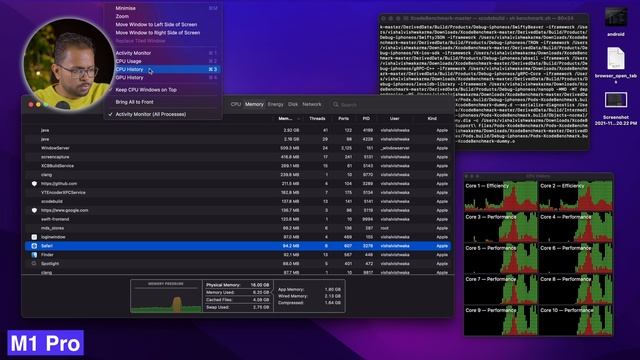
Task: Click the Spotlight magnifier icon in process list
Action: 34,264
